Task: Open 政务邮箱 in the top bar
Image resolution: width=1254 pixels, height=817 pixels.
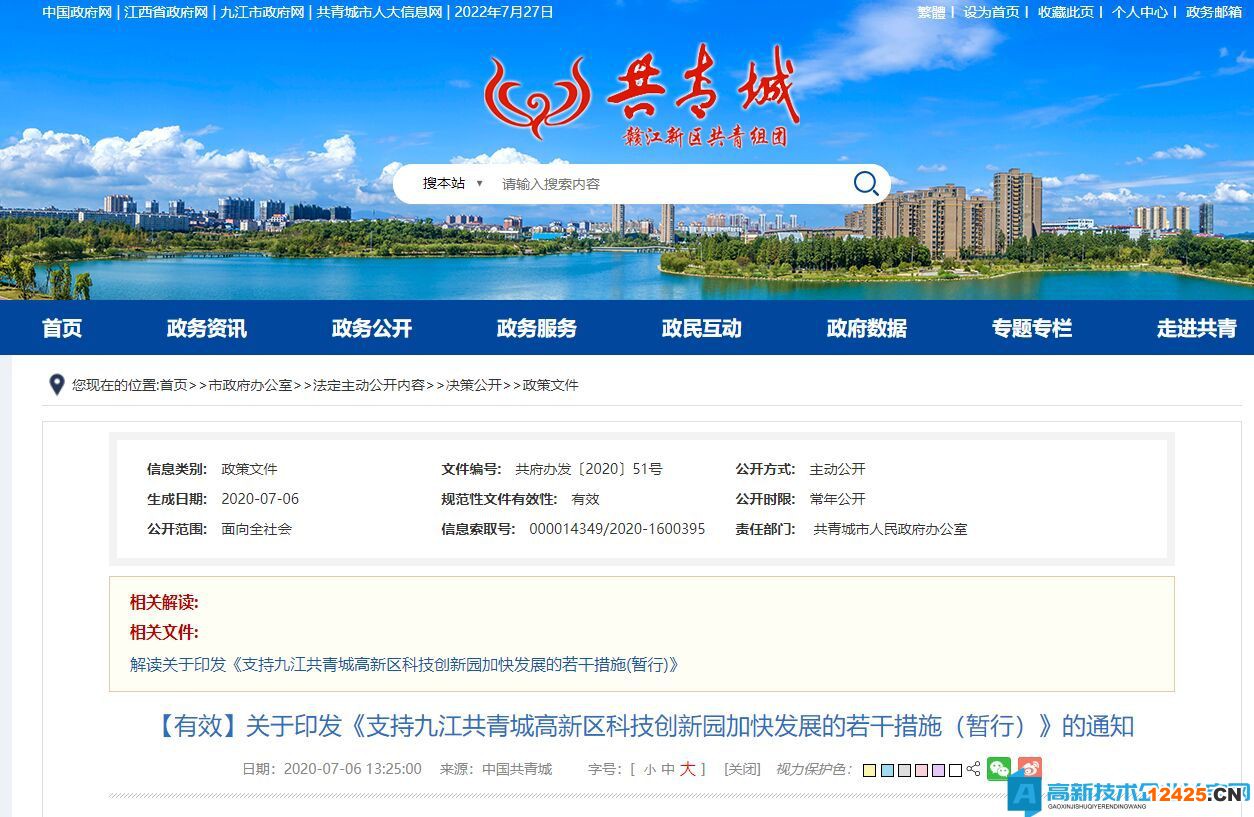Action: (x=1213, y=12)
